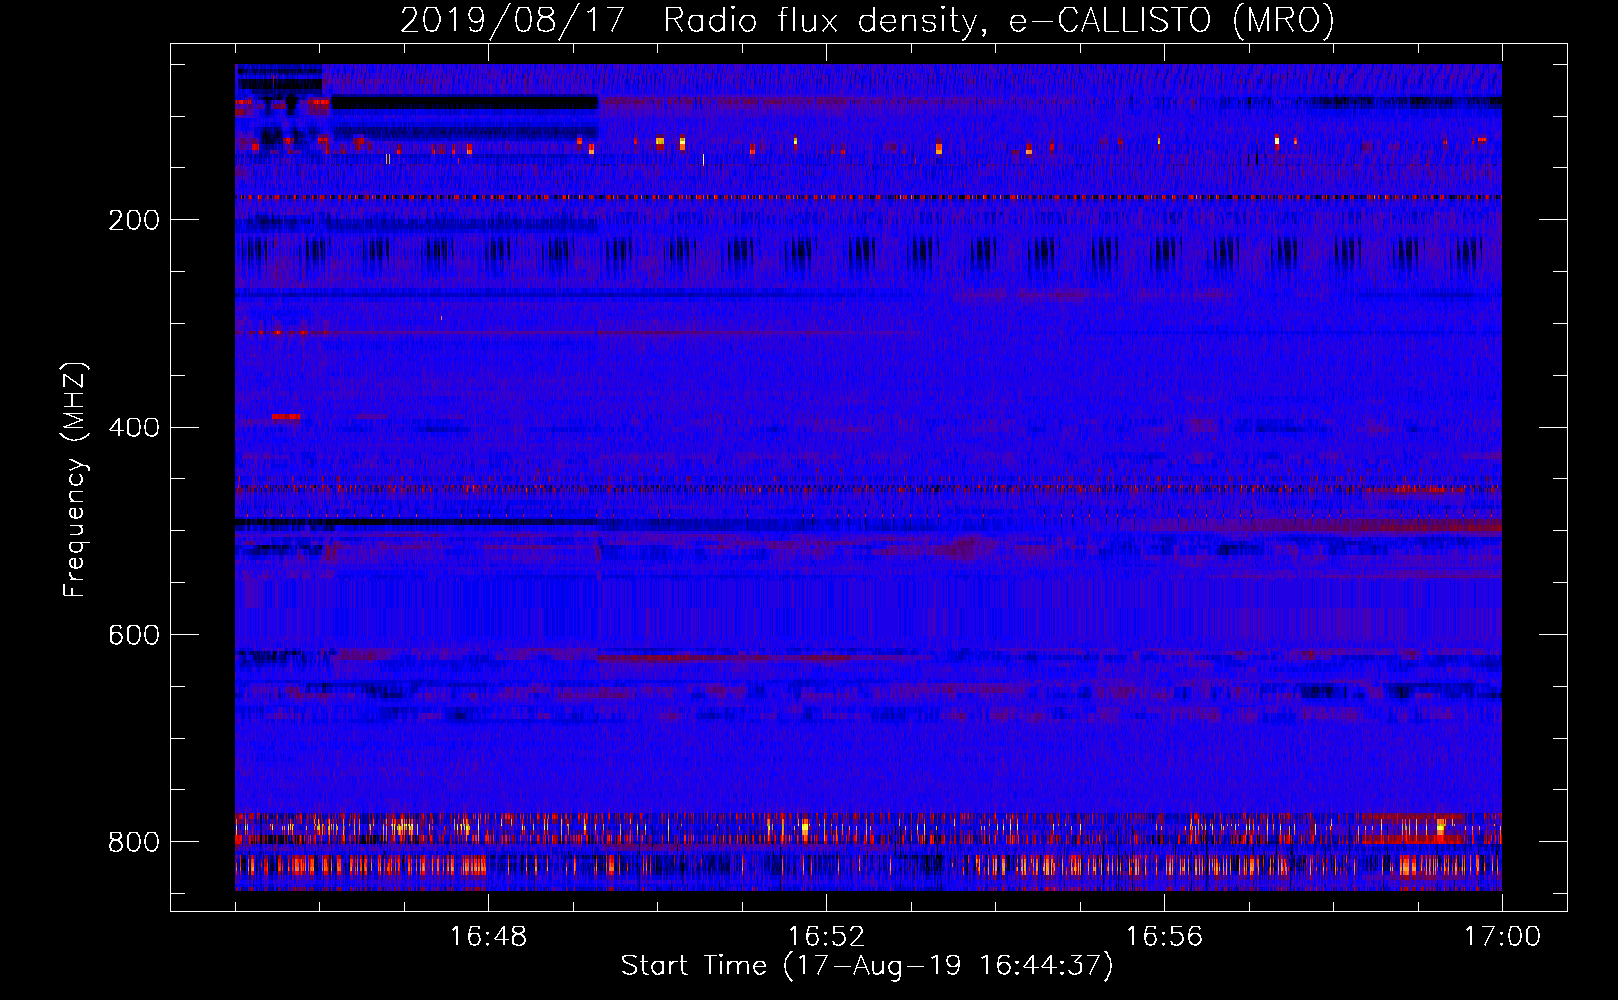Click the 'Start Time (17-Aug-19 16:44:37)' label

(867, 966)
